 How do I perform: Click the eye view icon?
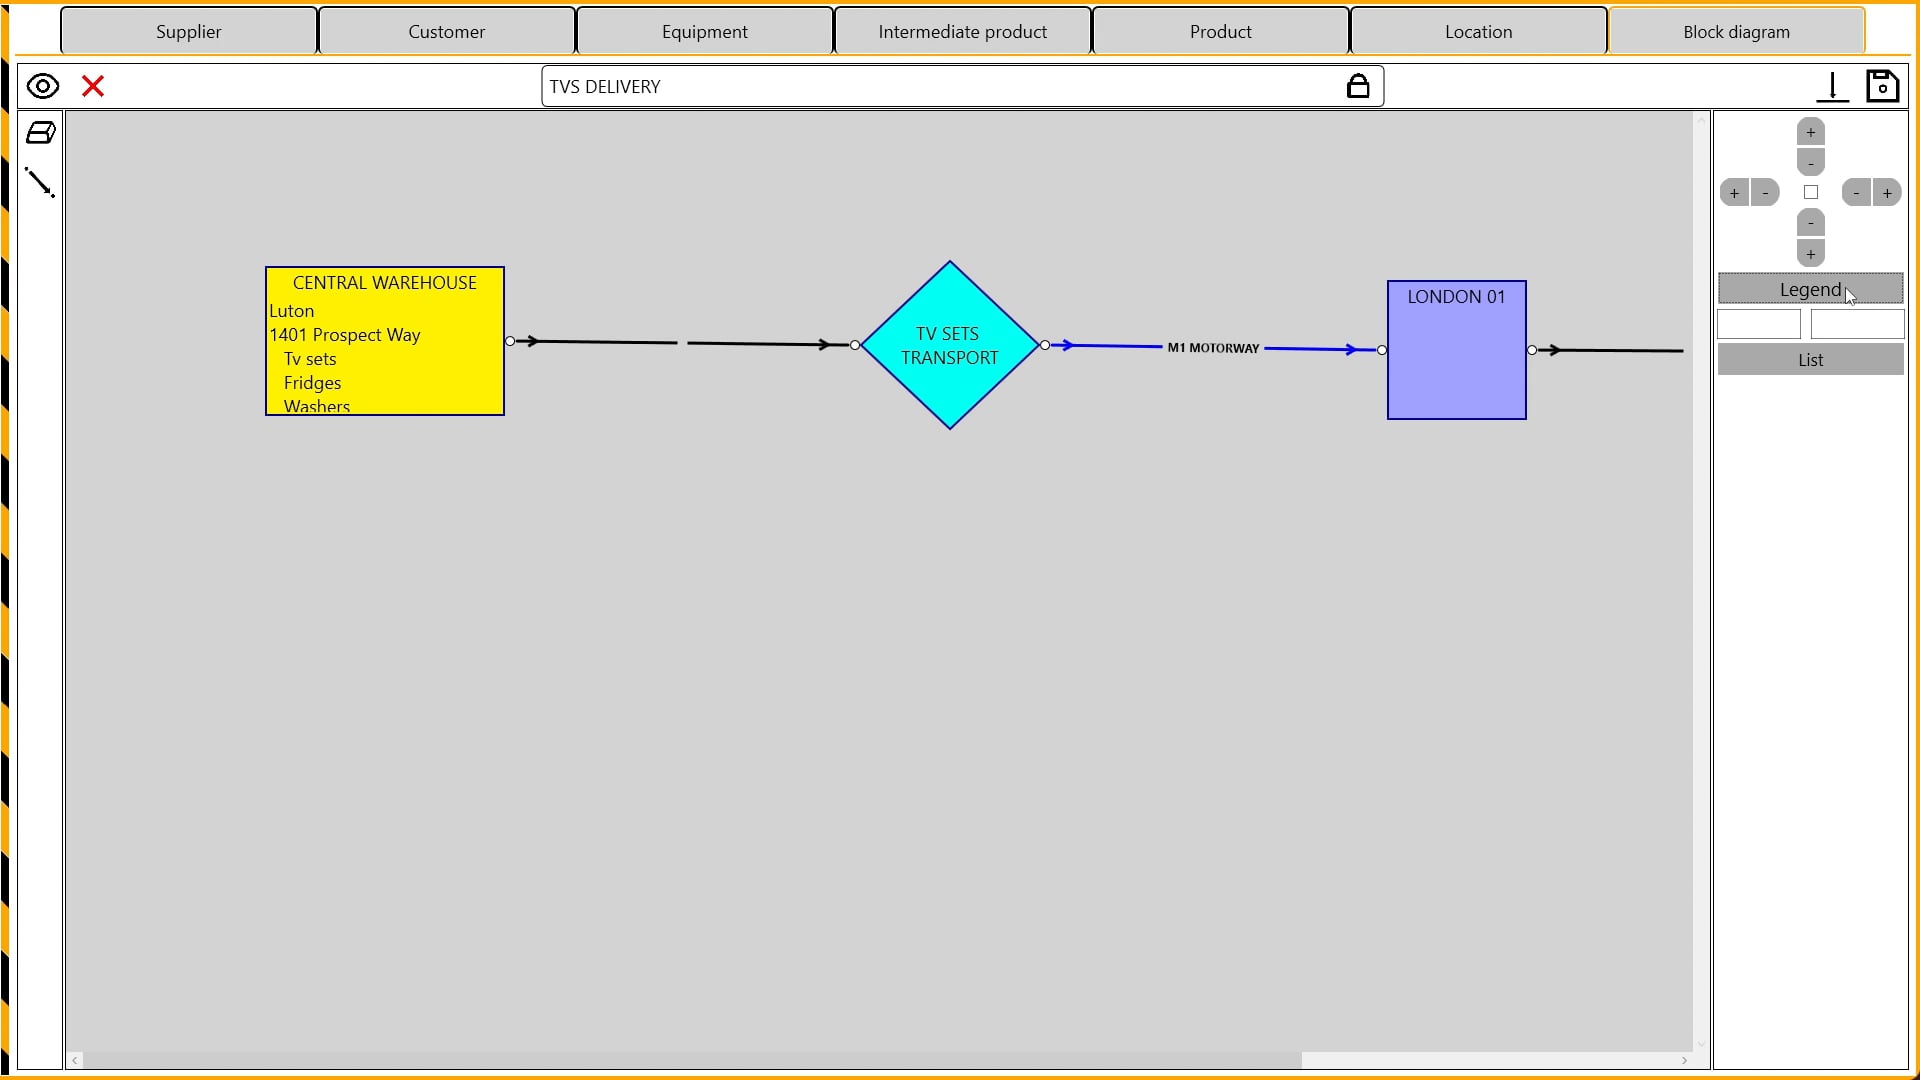[42, 86]
